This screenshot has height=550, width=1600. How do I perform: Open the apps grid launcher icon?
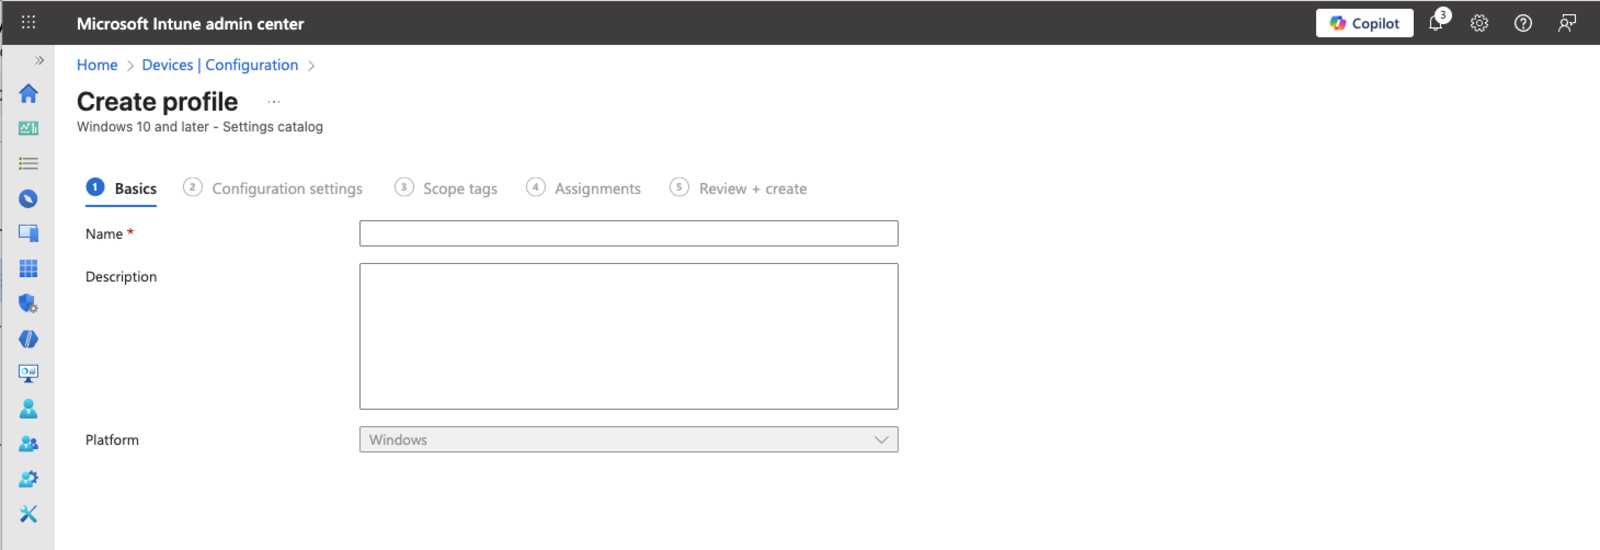click(x=28, y=22)
